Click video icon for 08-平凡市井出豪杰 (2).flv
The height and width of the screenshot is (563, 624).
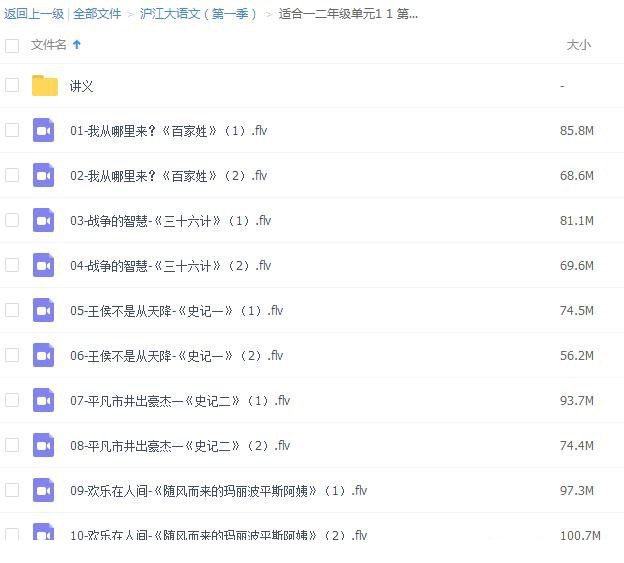(43, 445)
